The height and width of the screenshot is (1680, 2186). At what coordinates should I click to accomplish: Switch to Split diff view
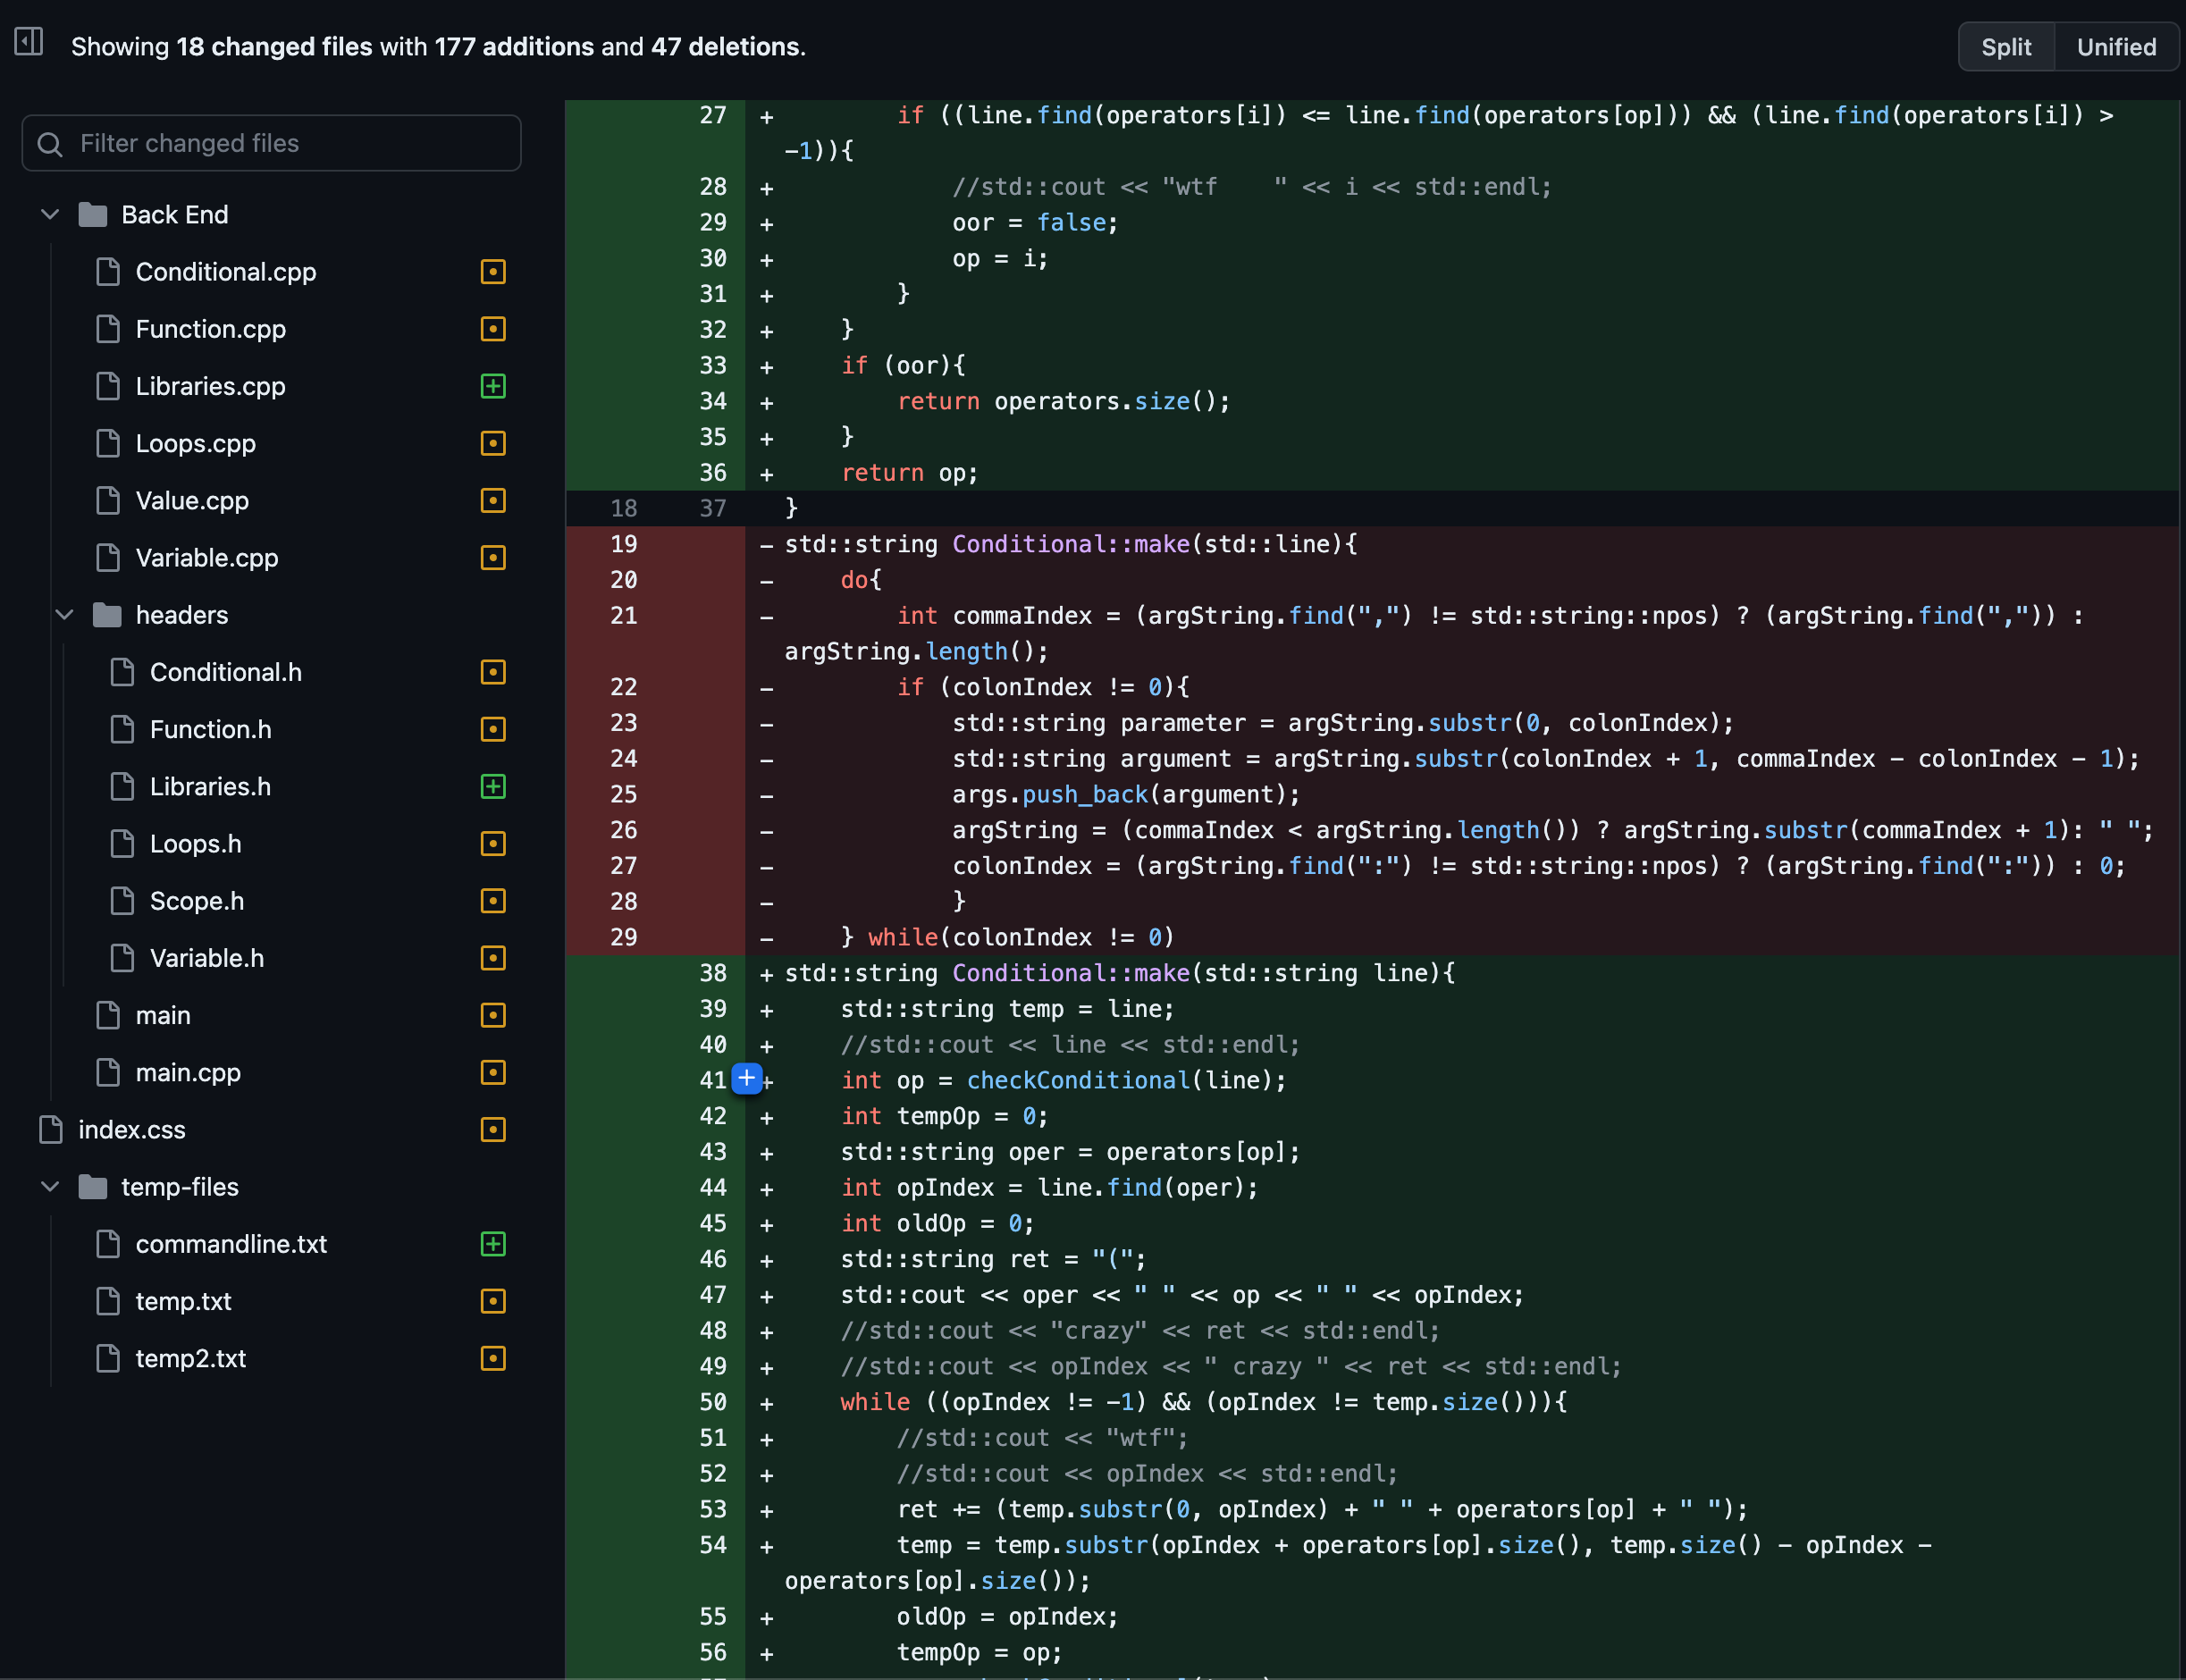pyautogui.click(x=2005, y=47)
